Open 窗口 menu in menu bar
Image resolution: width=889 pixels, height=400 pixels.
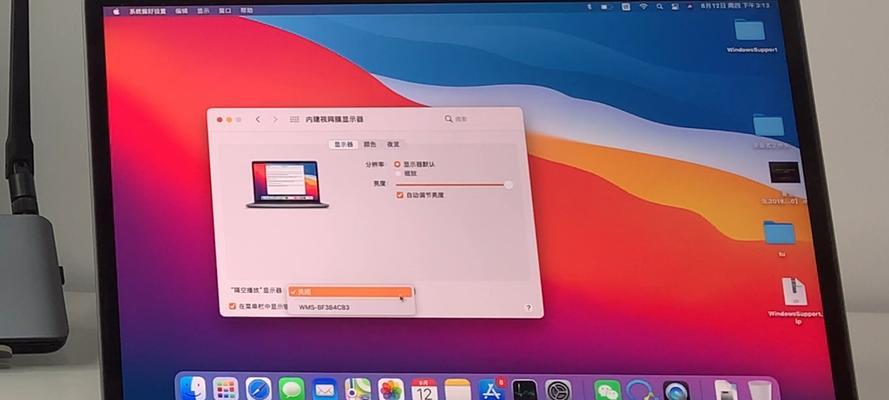pyautogui.click(x=225, y=11)
